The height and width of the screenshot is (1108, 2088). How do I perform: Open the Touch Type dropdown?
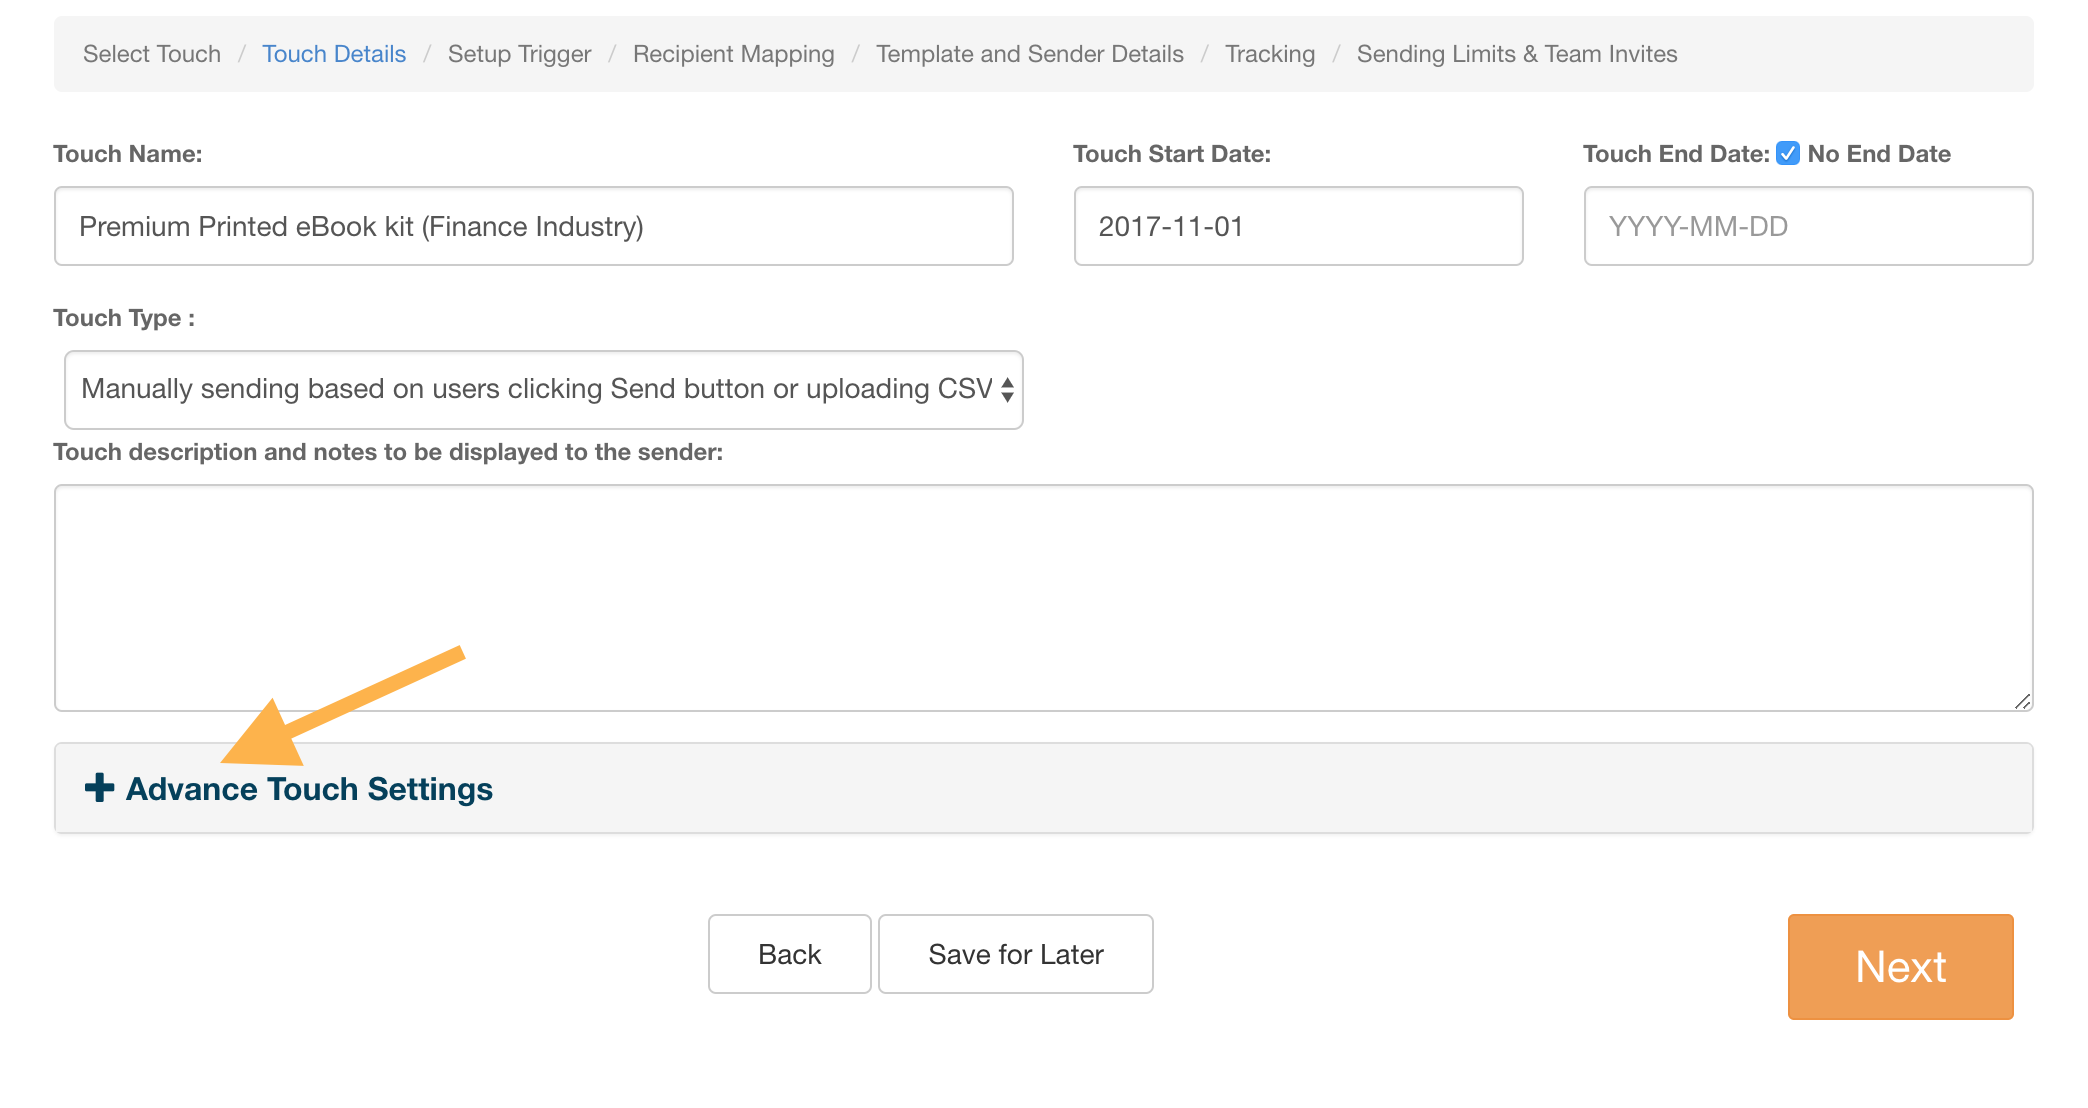click(x=540, y=389)
